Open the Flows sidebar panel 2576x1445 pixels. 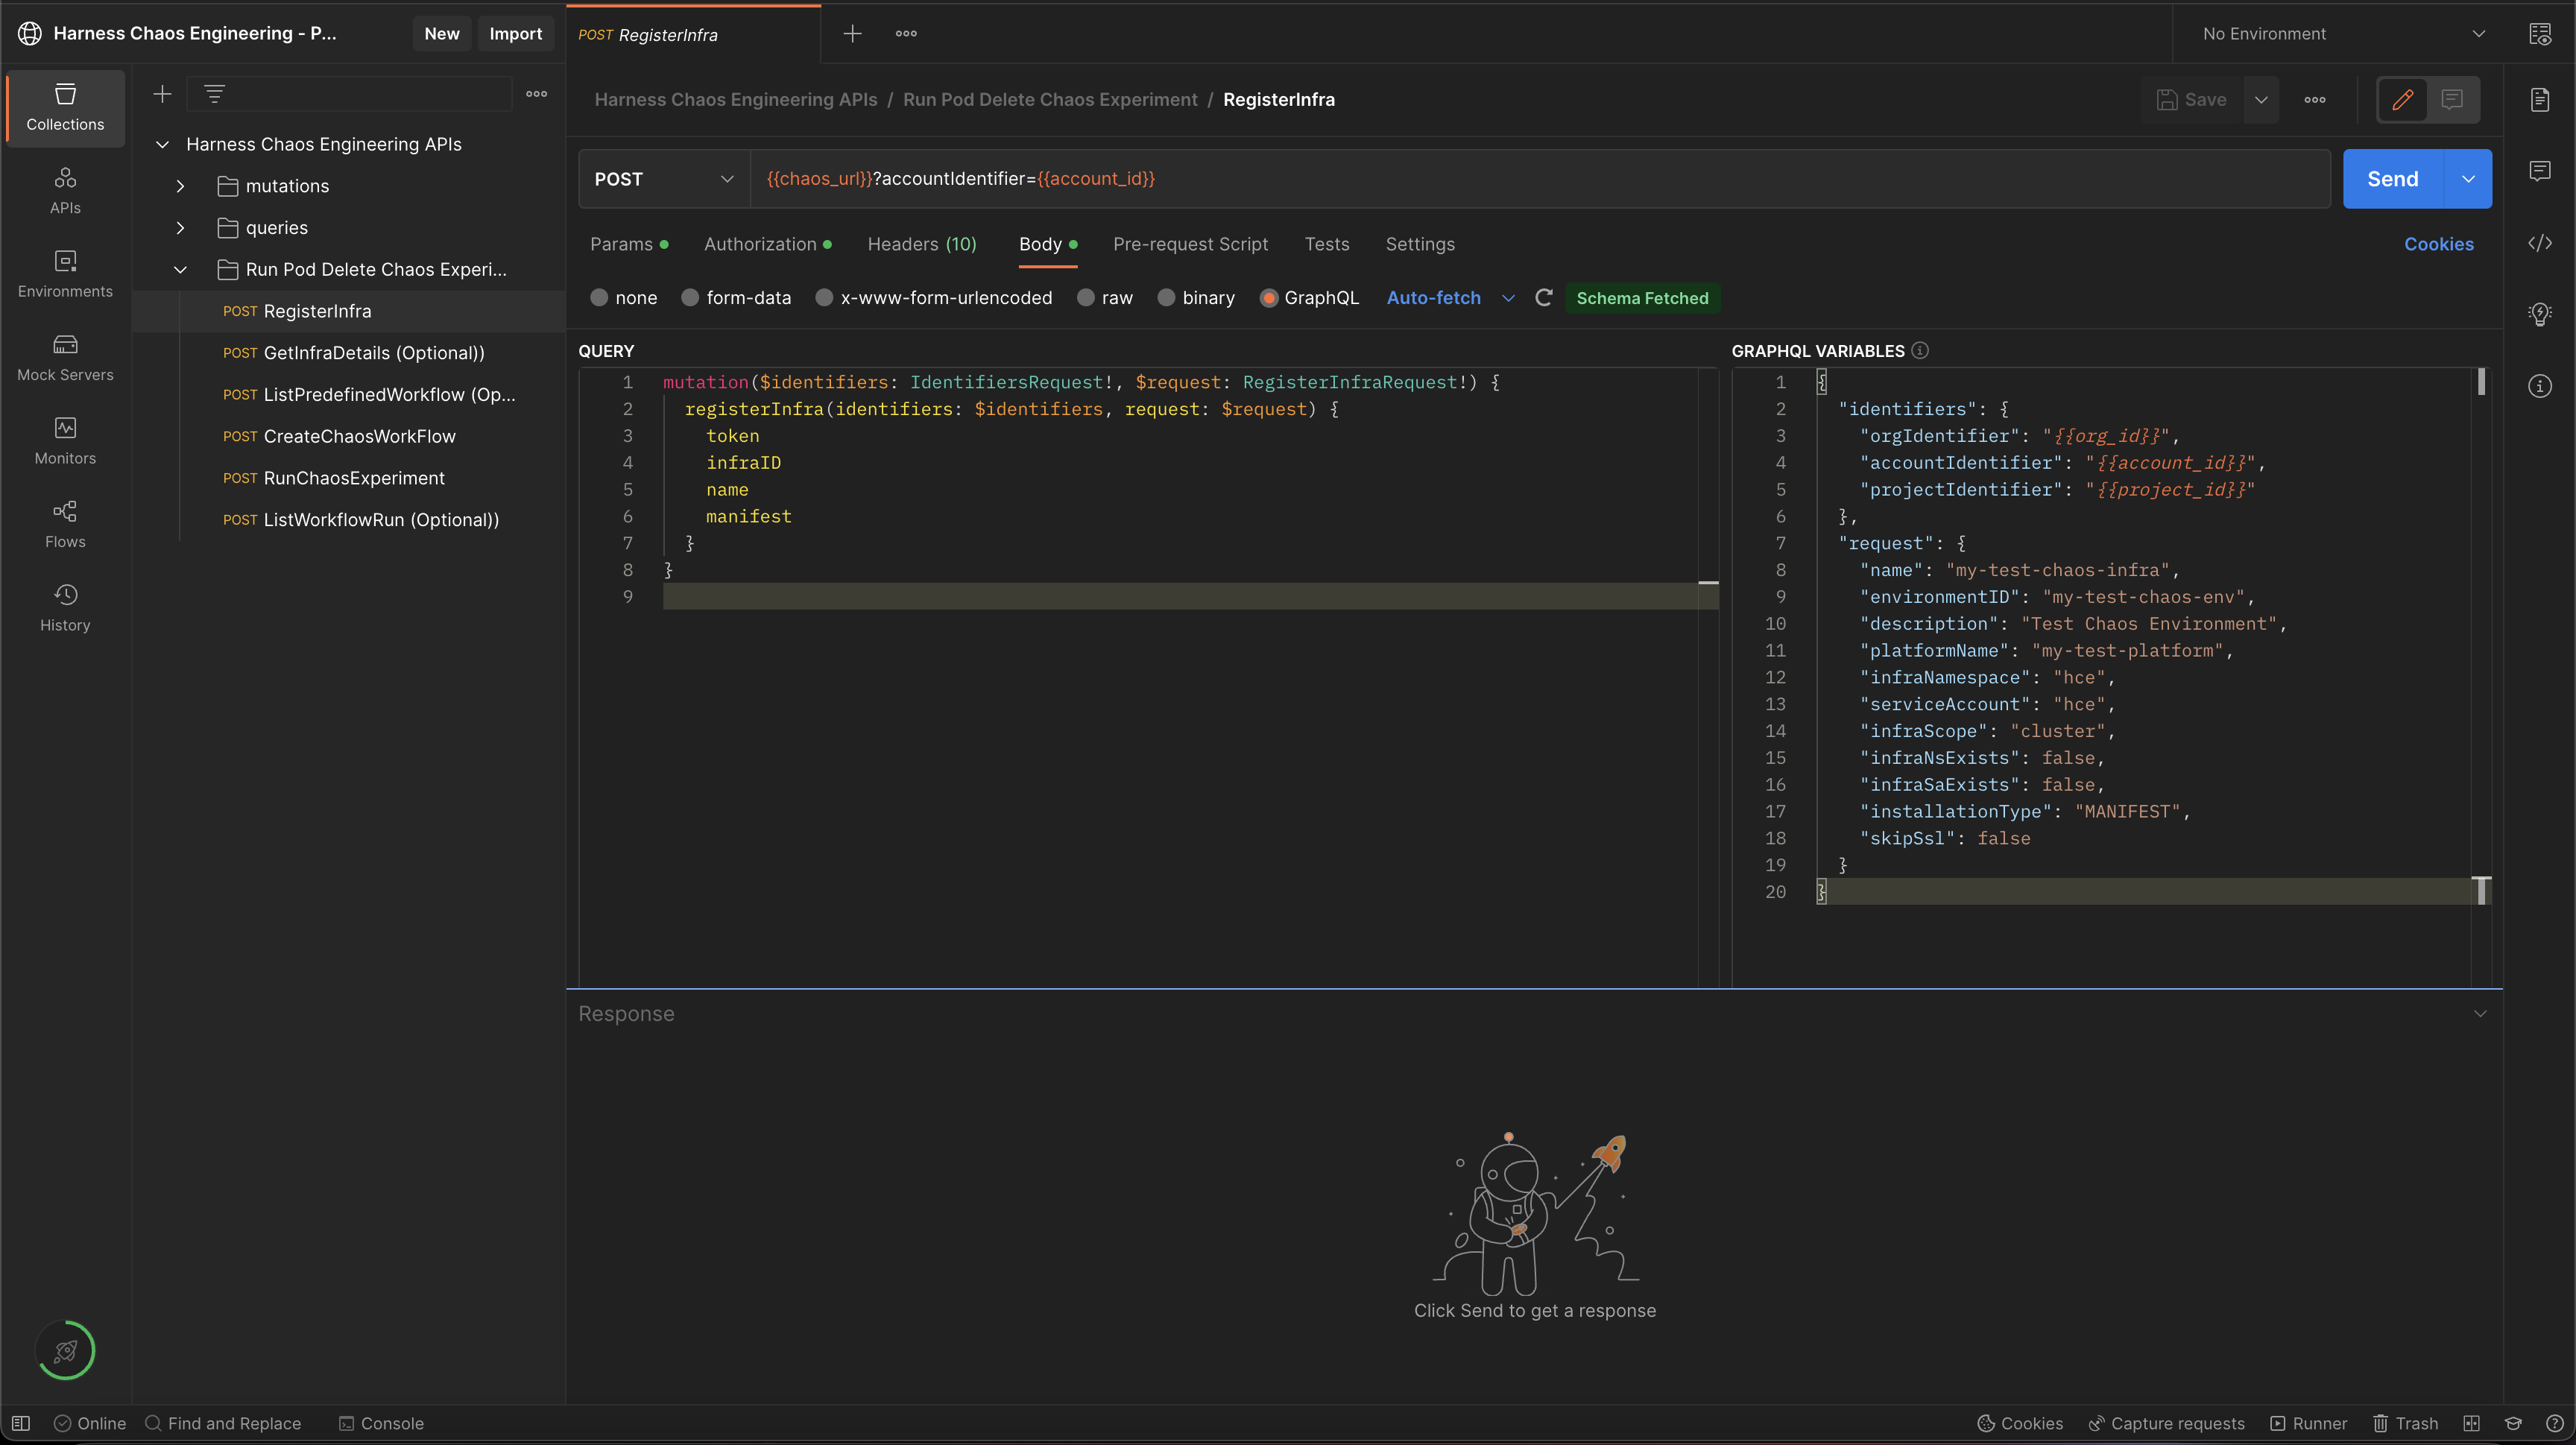coord(65,525)
